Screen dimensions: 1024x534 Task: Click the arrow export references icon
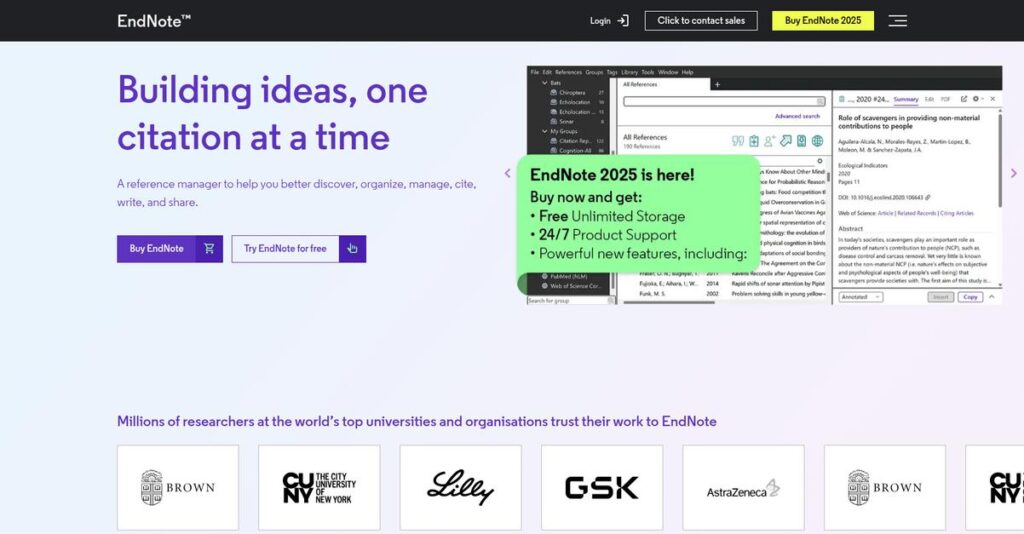coord(786,141)
